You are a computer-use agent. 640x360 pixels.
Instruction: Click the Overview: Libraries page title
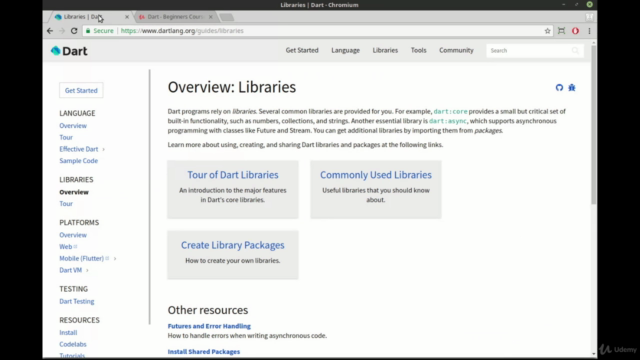pos(232,87)
